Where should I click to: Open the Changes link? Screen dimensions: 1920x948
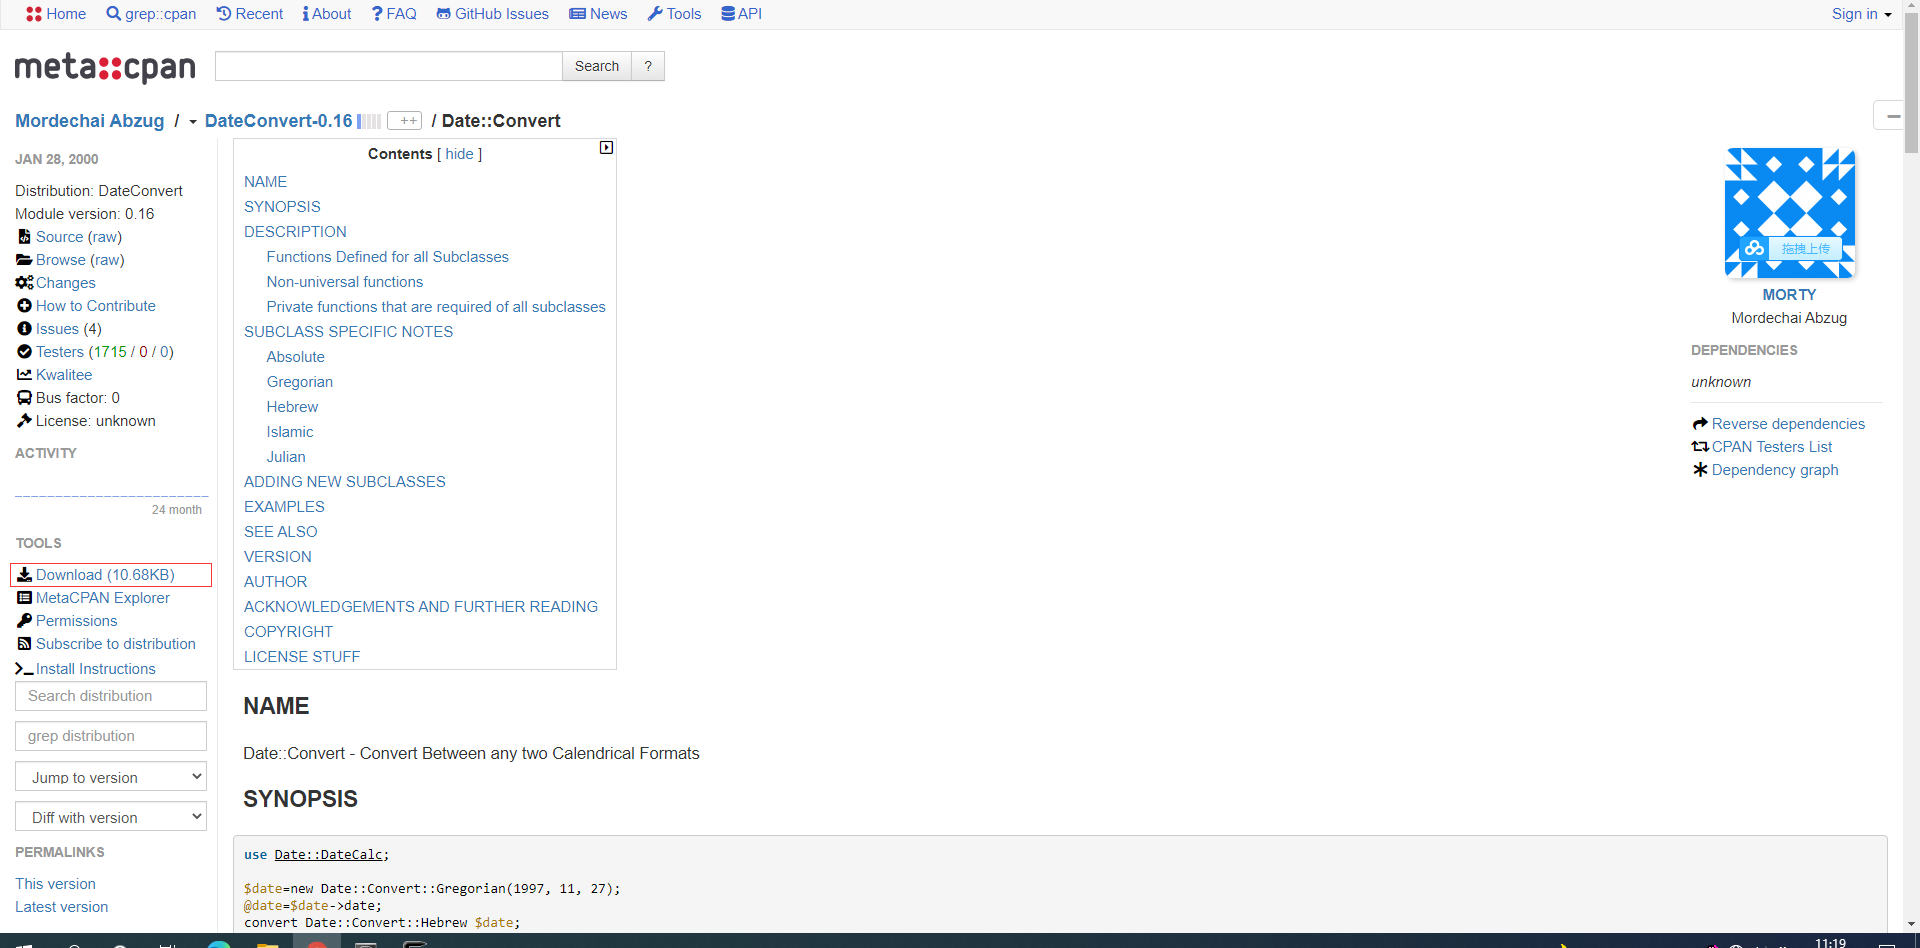click(x=66, y=283)
